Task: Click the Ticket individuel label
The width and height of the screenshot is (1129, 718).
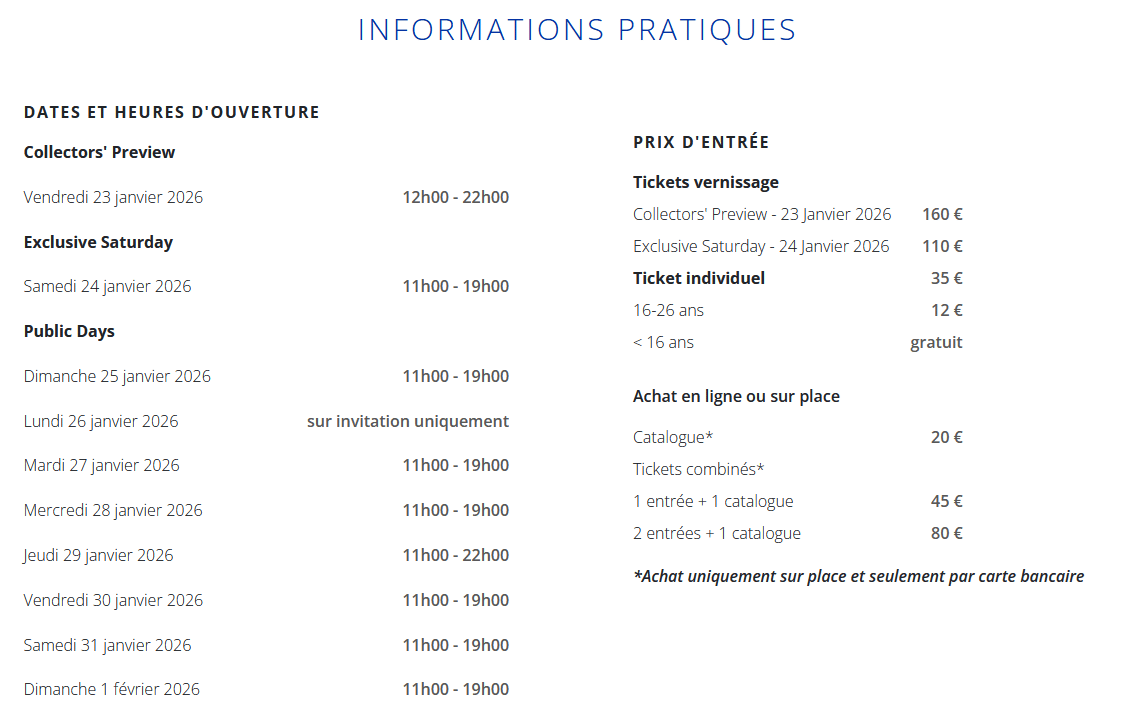Action: (x=699, y=278)
